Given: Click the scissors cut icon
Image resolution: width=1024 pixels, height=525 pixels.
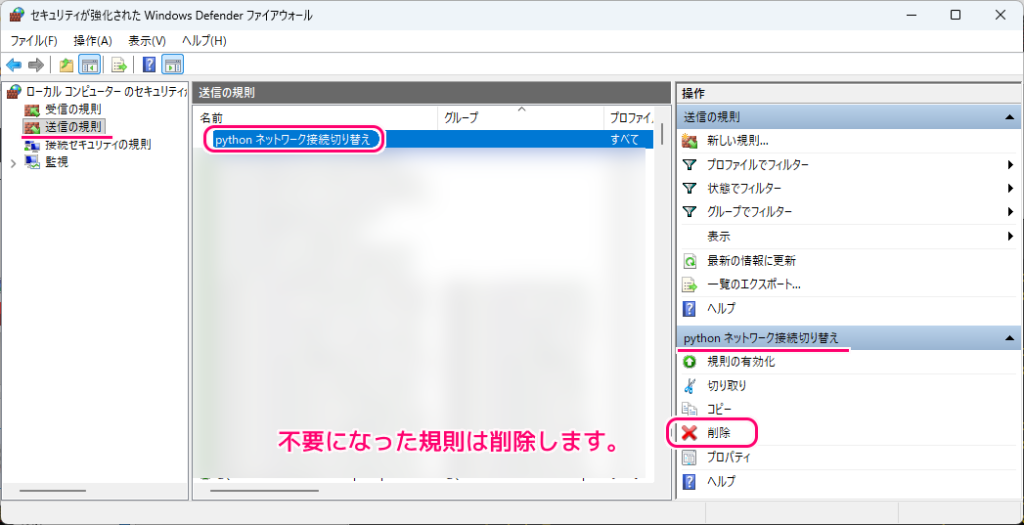Looking at the screenshot, I should (690, 386).
